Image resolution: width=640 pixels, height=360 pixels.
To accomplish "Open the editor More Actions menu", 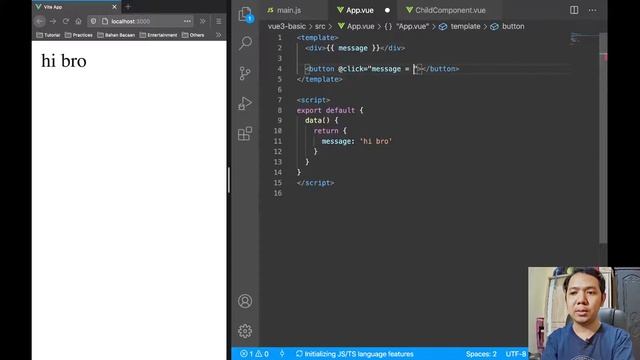I will (x=592, y=10).
